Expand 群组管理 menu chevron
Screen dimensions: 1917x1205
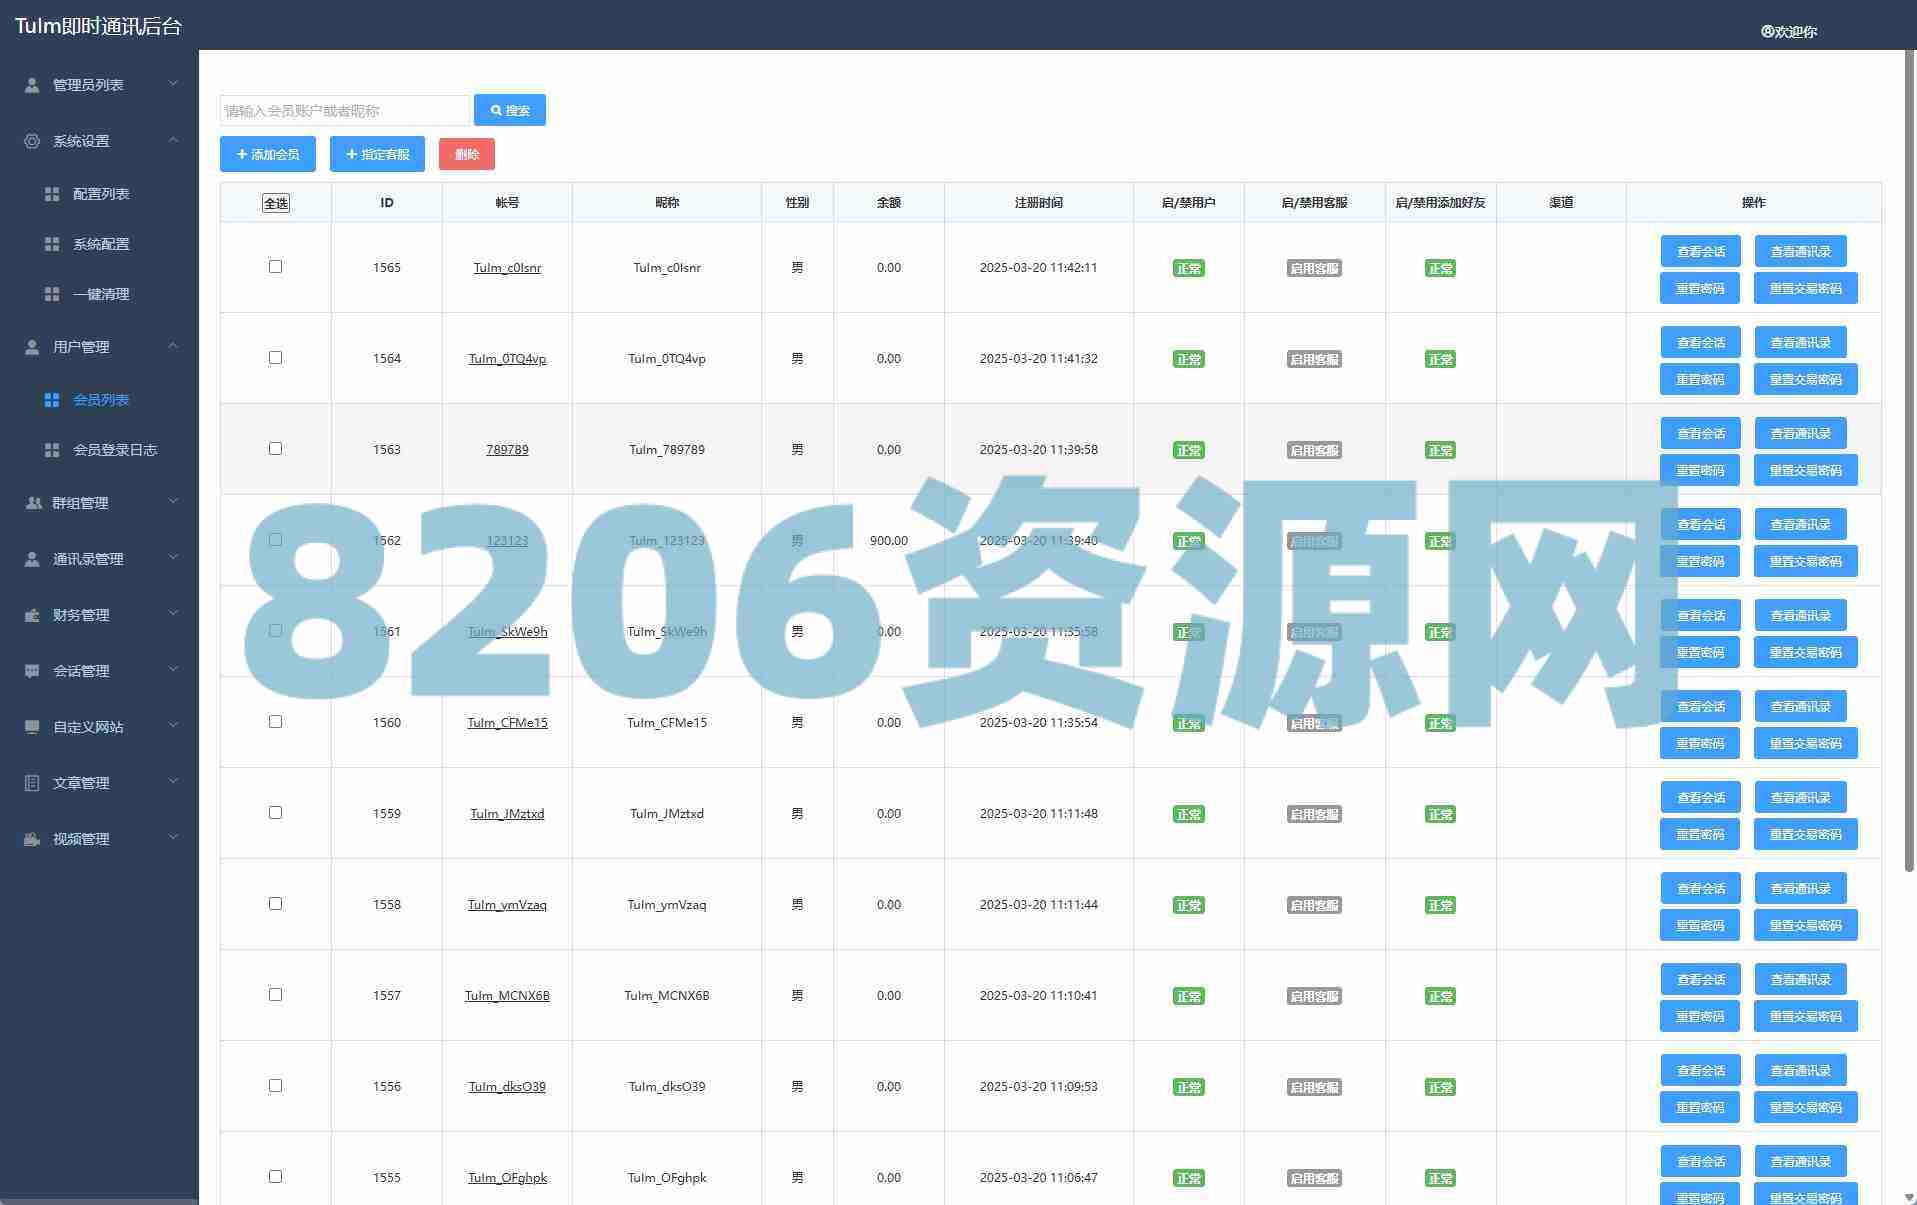click(x=173, y=502)
